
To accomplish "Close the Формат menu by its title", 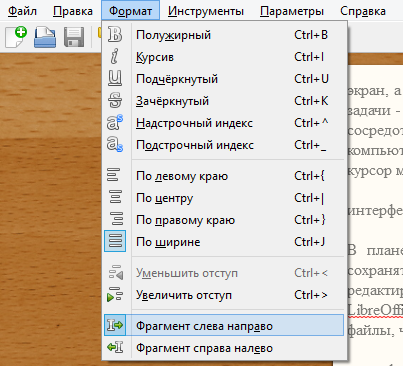I will pos(131,11).
